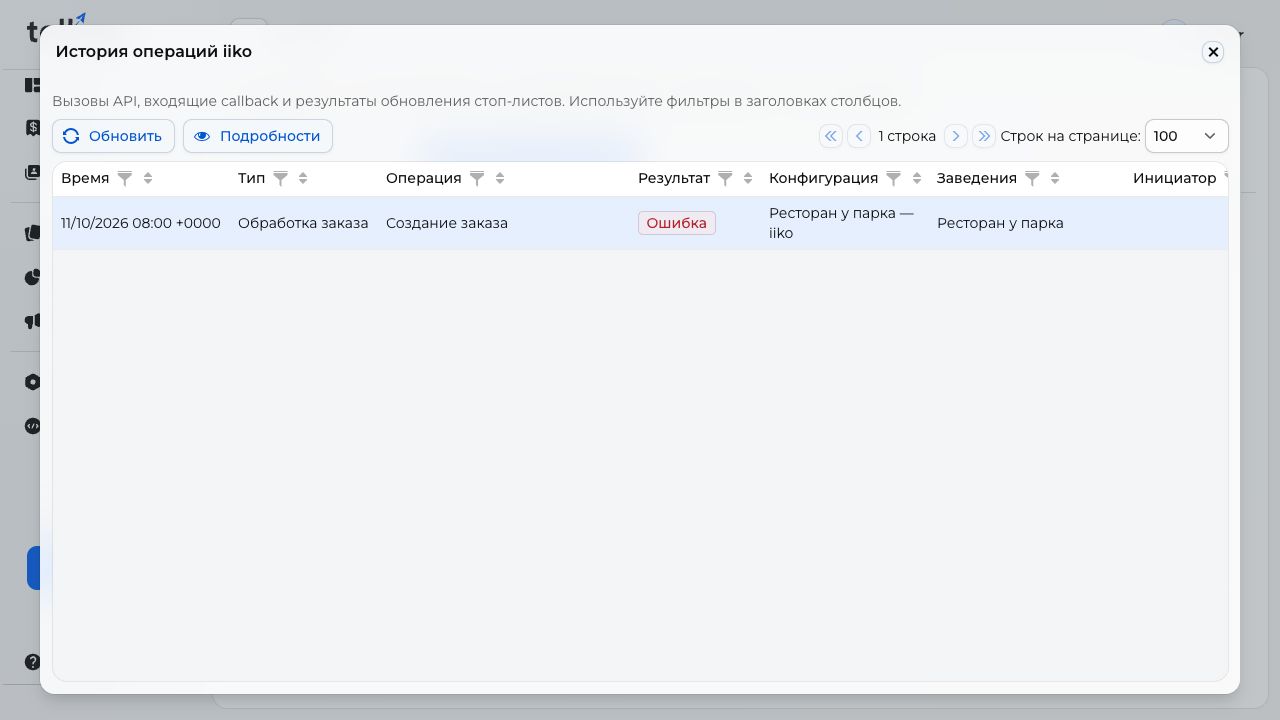Image resolution: width=1280 pixels, height=720 pixels.
Task: Click the Ошибка result badge
Action: point(677,223)
